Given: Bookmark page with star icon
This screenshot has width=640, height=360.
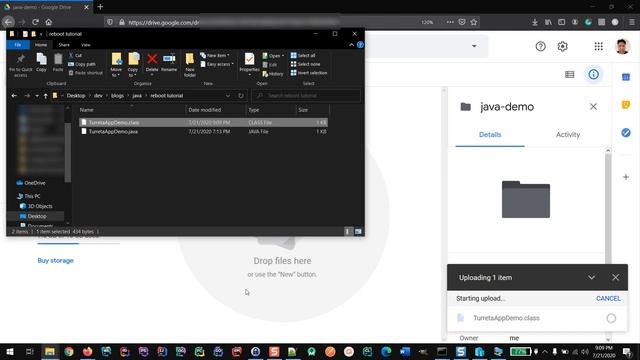Looking at the screenshot, I should [x=473, y=22].
